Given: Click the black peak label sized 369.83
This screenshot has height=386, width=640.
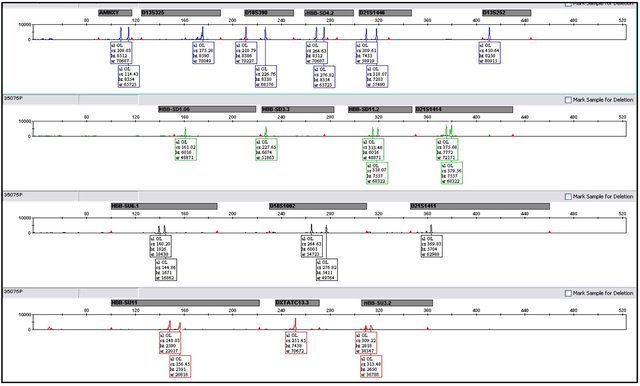Looking at the screenshot, I should (x=432, y=246).
